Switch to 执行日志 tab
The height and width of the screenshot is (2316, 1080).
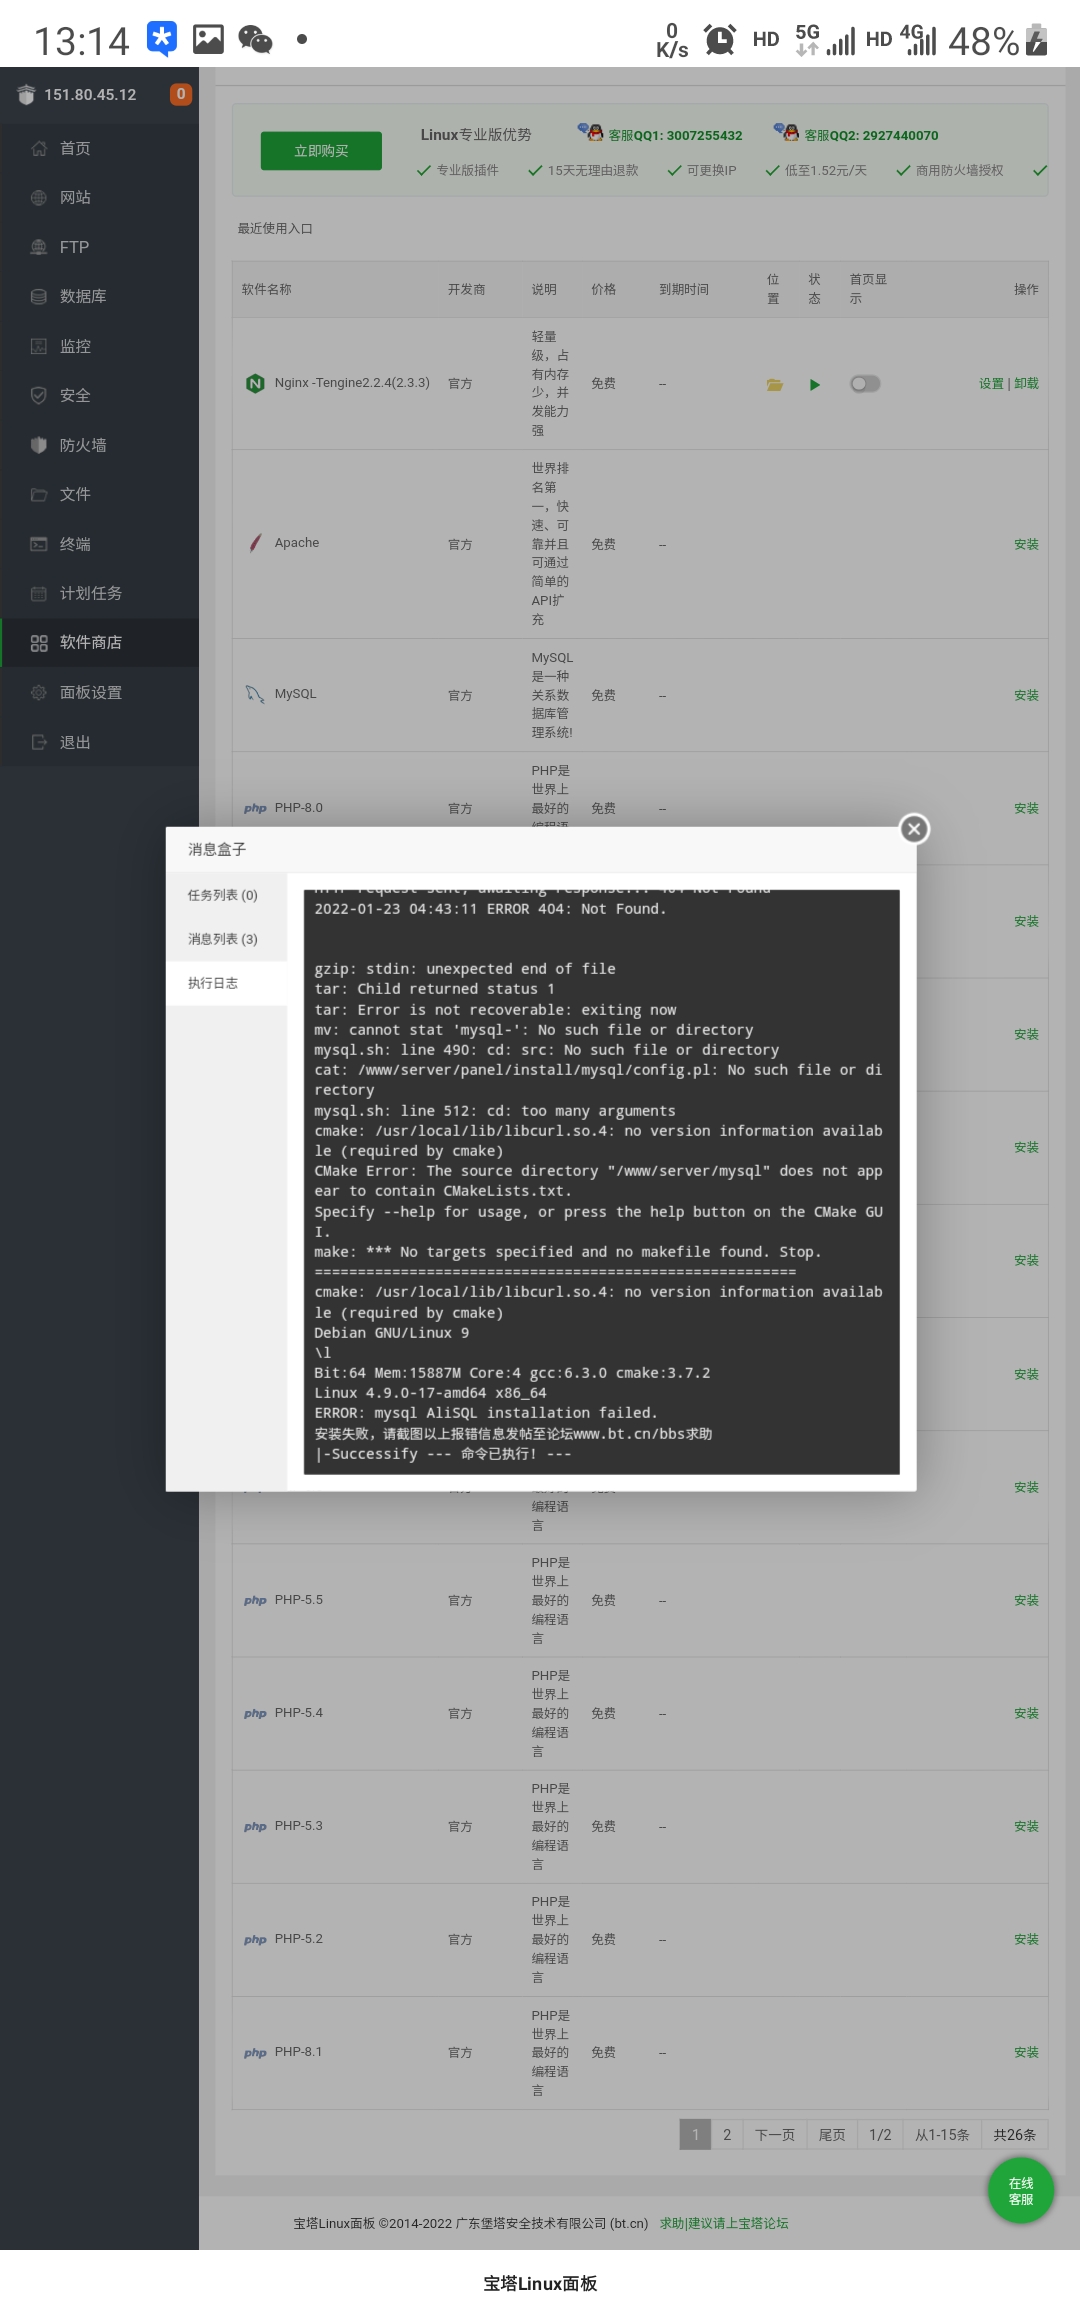tap(226, 983)
